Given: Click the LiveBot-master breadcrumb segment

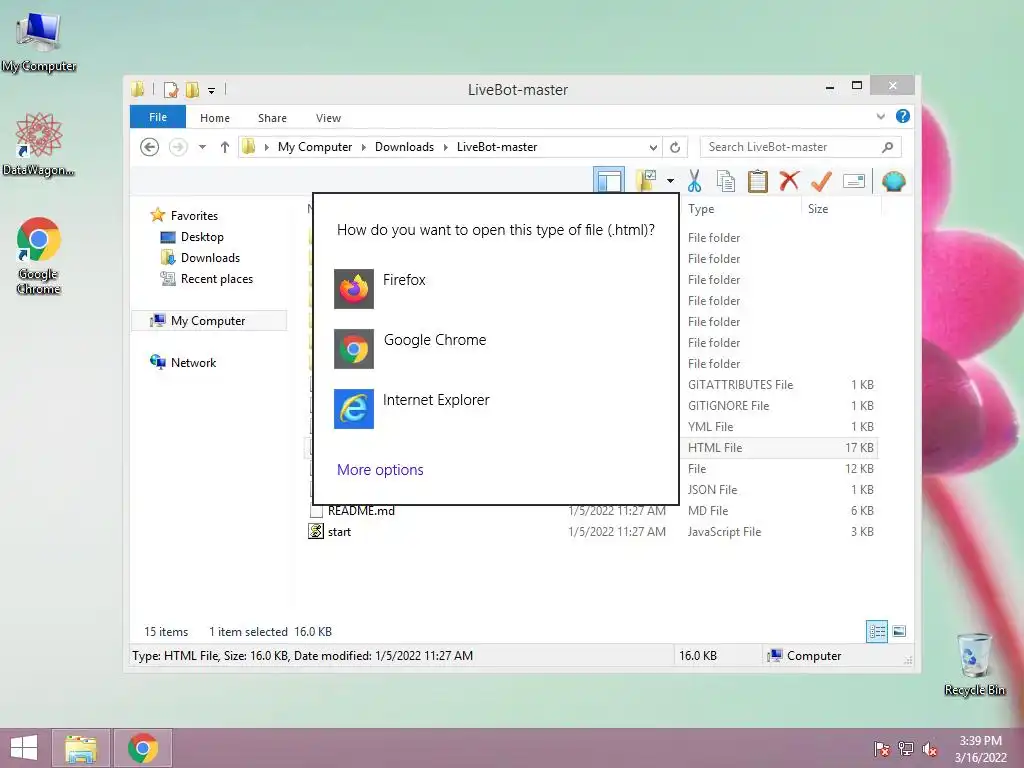Looking at the screenshot, I should click(497, 147).
